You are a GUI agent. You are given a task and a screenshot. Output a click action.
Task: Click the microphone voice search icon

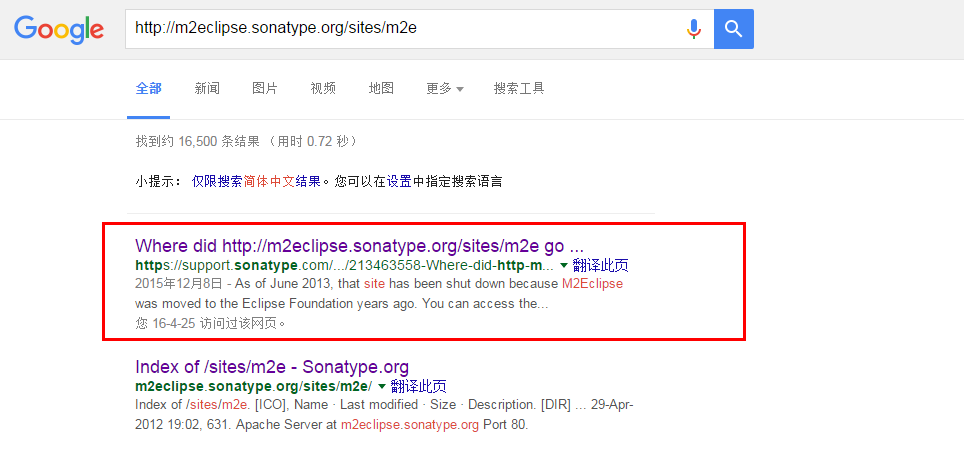(x=693, y=29)
